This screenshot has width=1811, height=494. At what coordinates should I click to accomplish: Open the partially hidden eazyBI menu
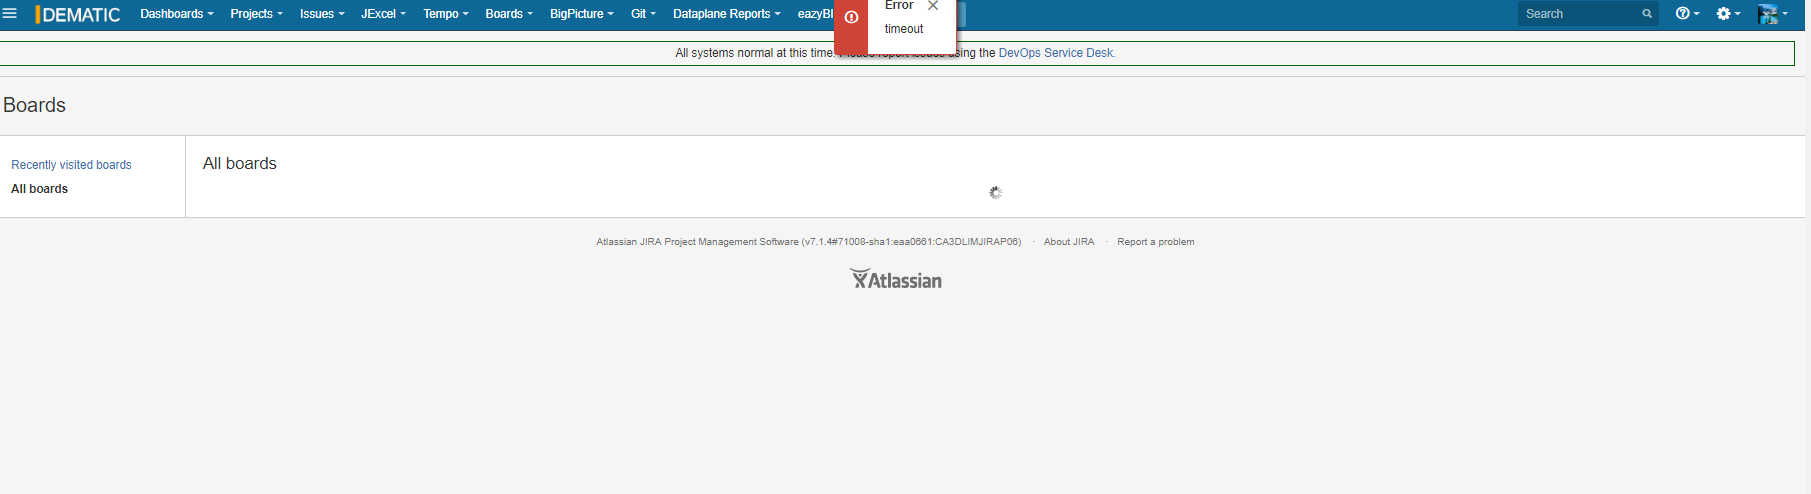815,14
